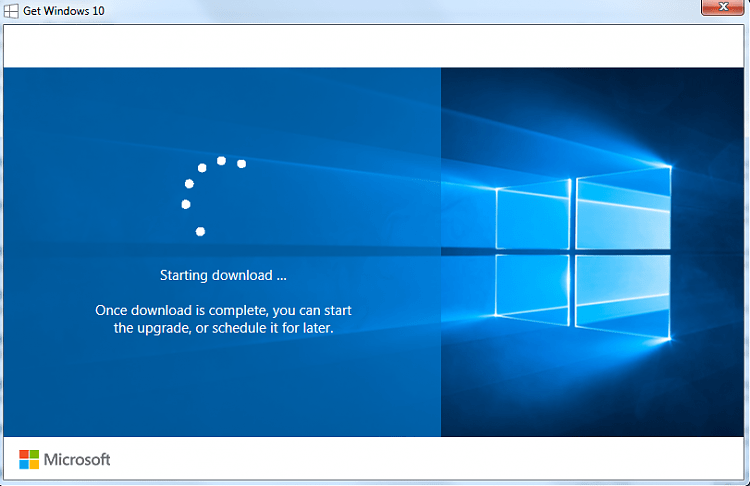
Task: Click 'Once download is complete' message text
Action: pos(223,319)
